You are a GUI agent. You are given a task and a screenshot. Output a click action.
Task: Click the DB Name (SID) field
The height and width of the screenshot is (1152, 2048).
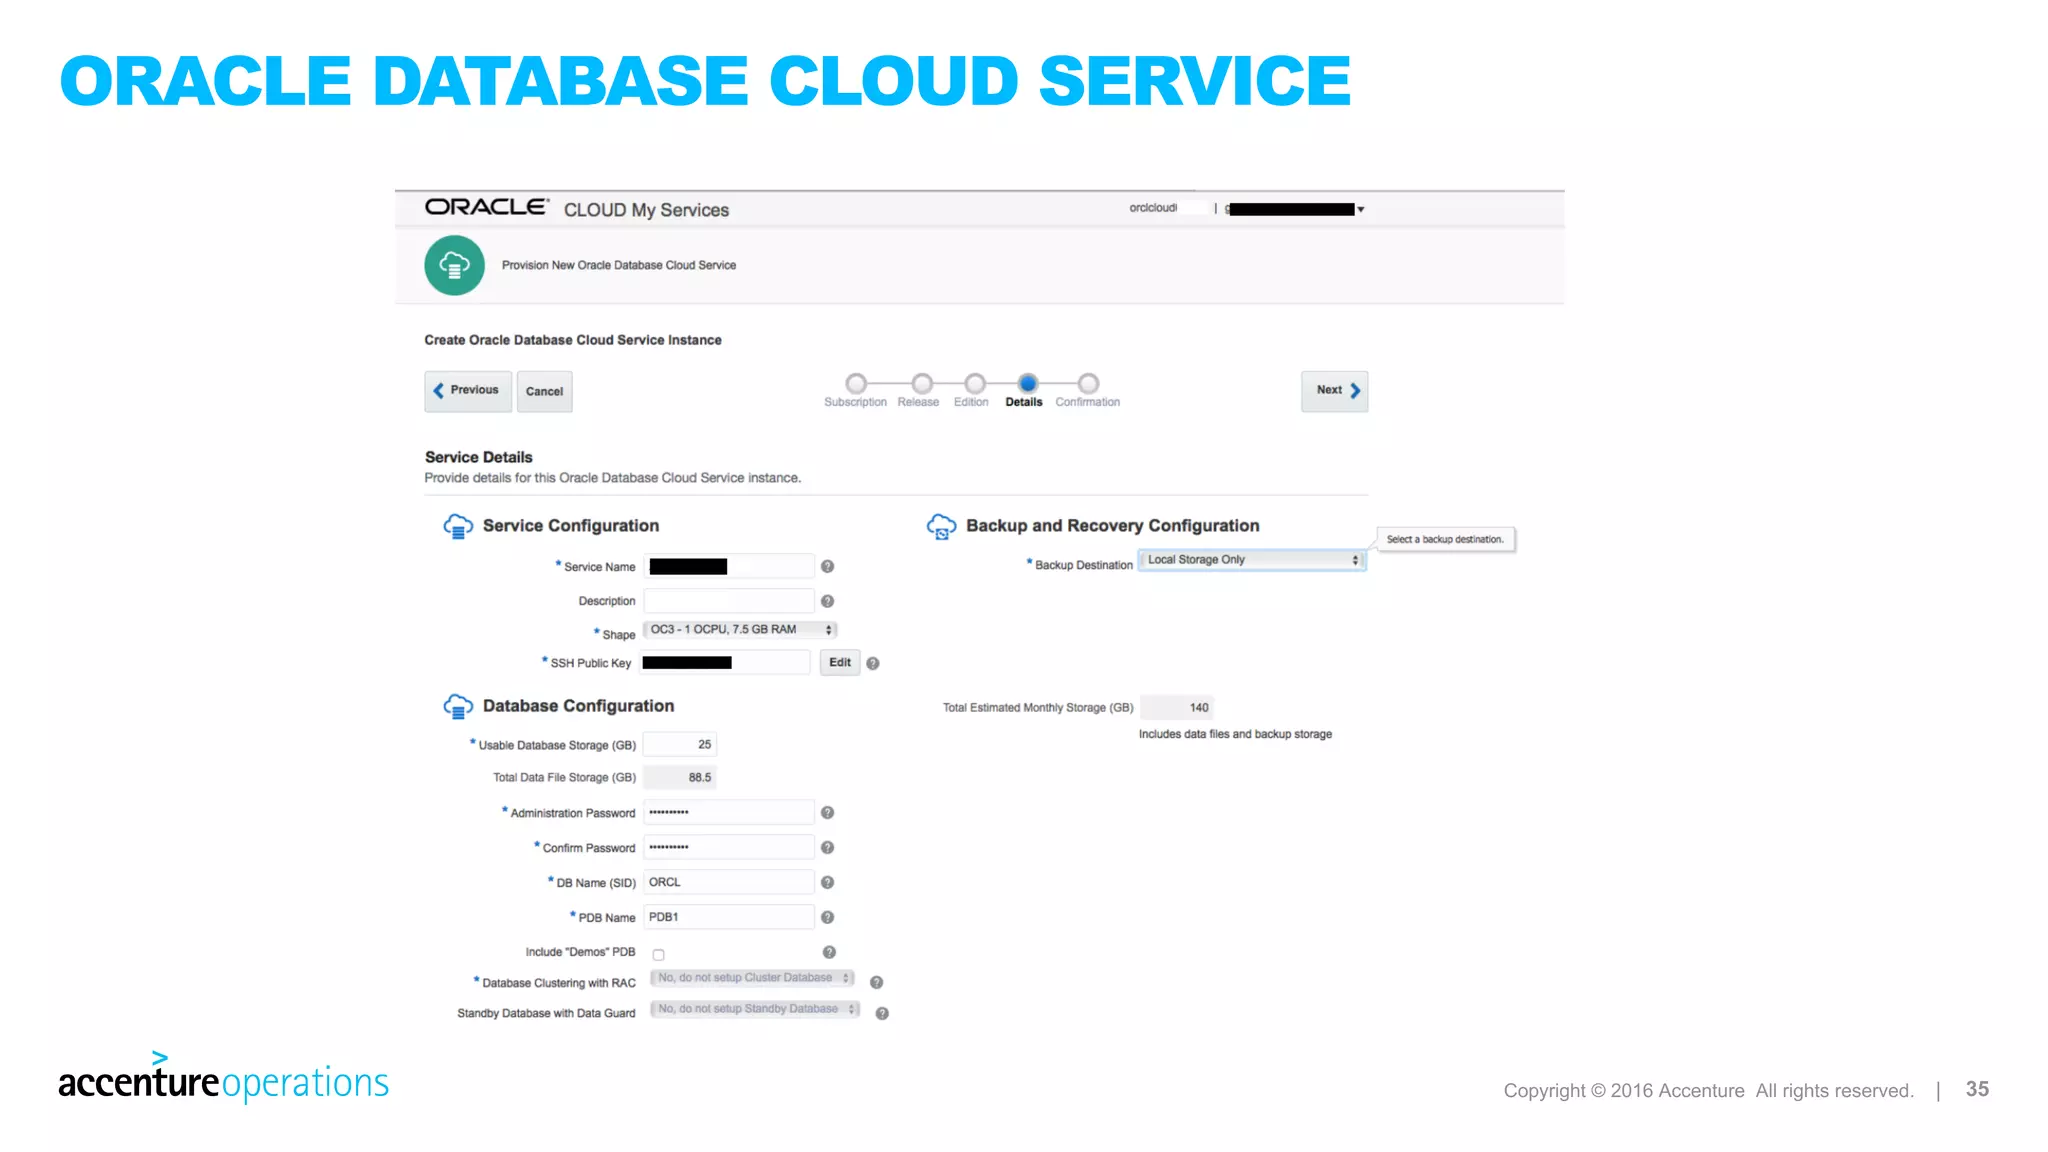pyautogui.click(x=729, y=882)
